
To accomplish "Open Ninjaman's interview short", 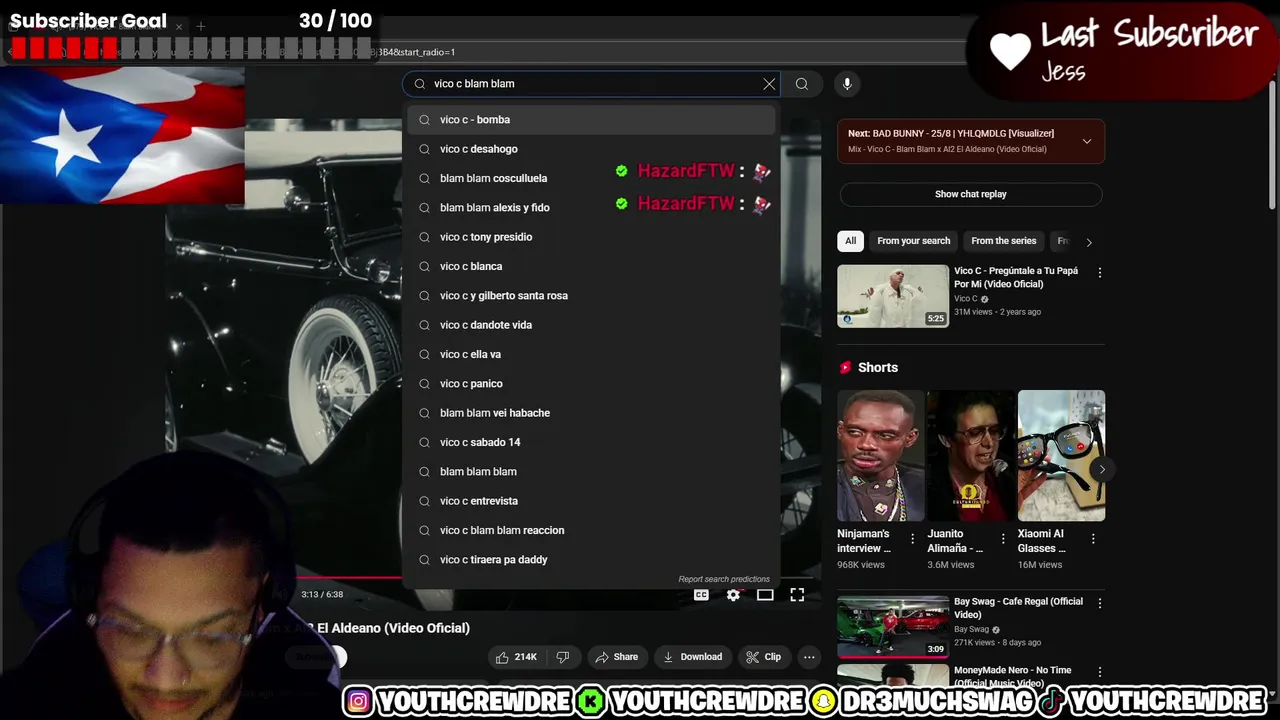I will 880,456.
